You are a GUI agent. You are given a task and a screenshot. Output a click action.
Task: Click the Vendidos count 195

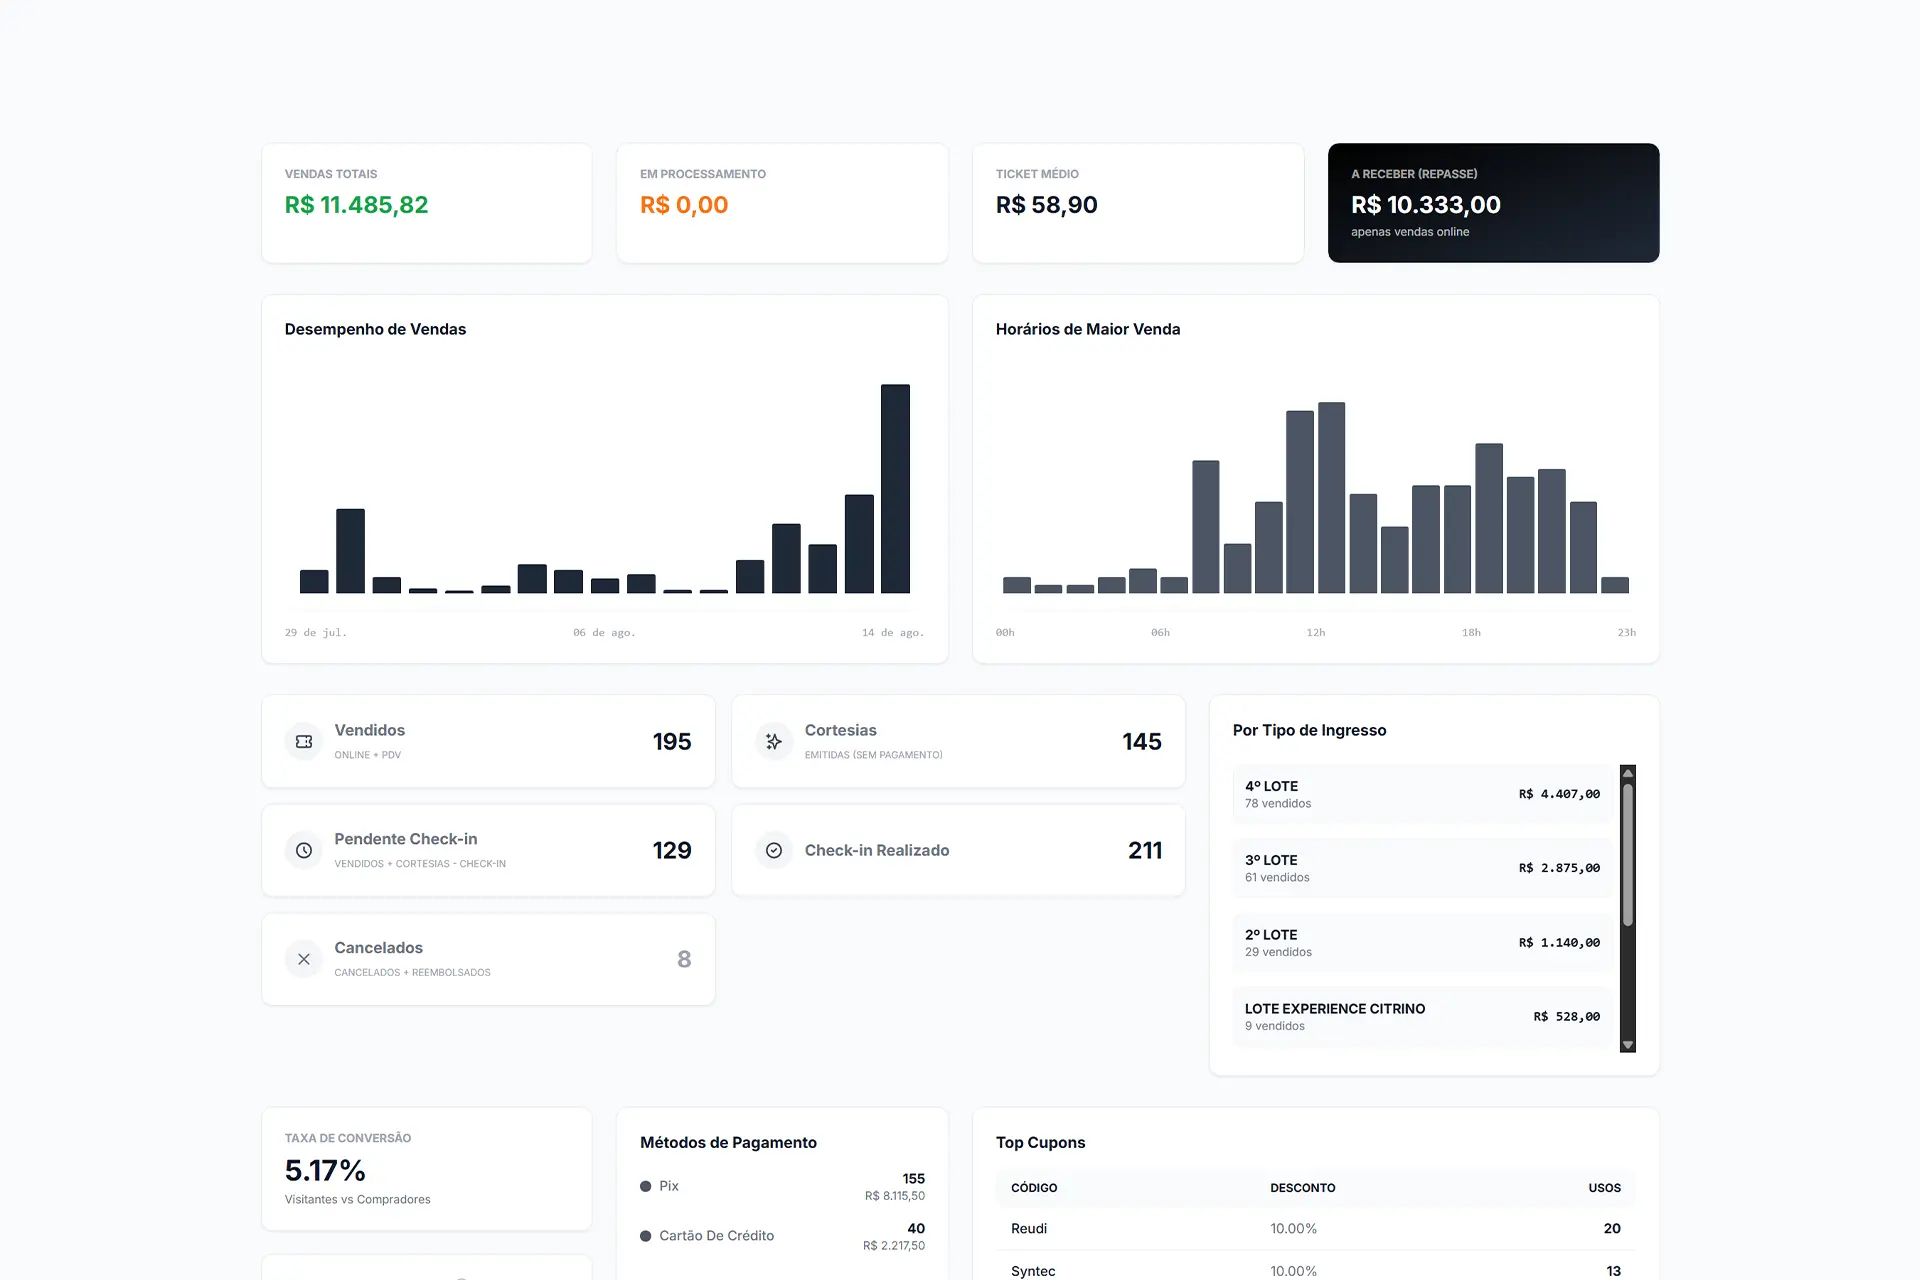(672, 741)
